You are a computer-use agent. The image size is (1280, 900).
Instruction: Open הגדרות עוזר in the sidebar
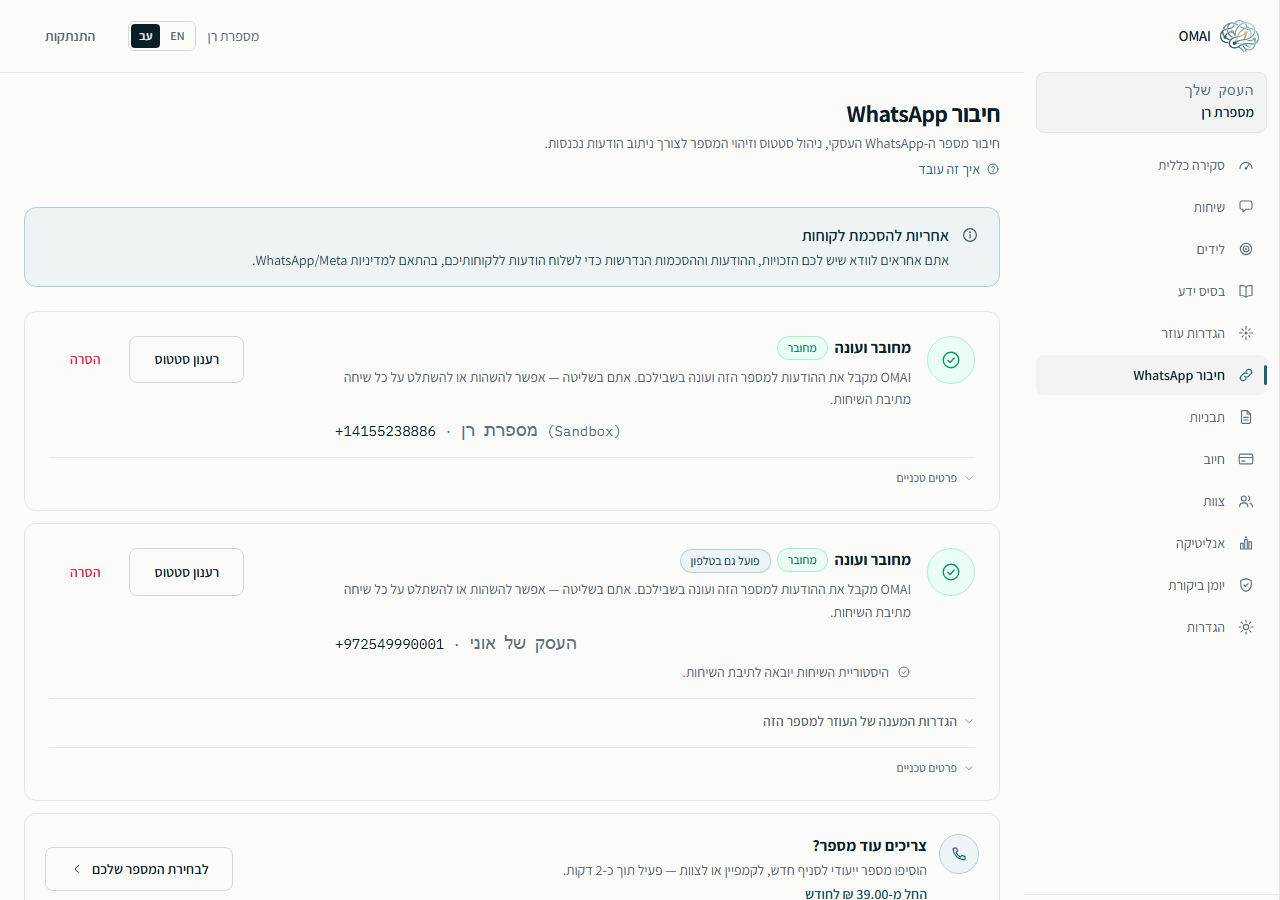(x=1151, y=333)
